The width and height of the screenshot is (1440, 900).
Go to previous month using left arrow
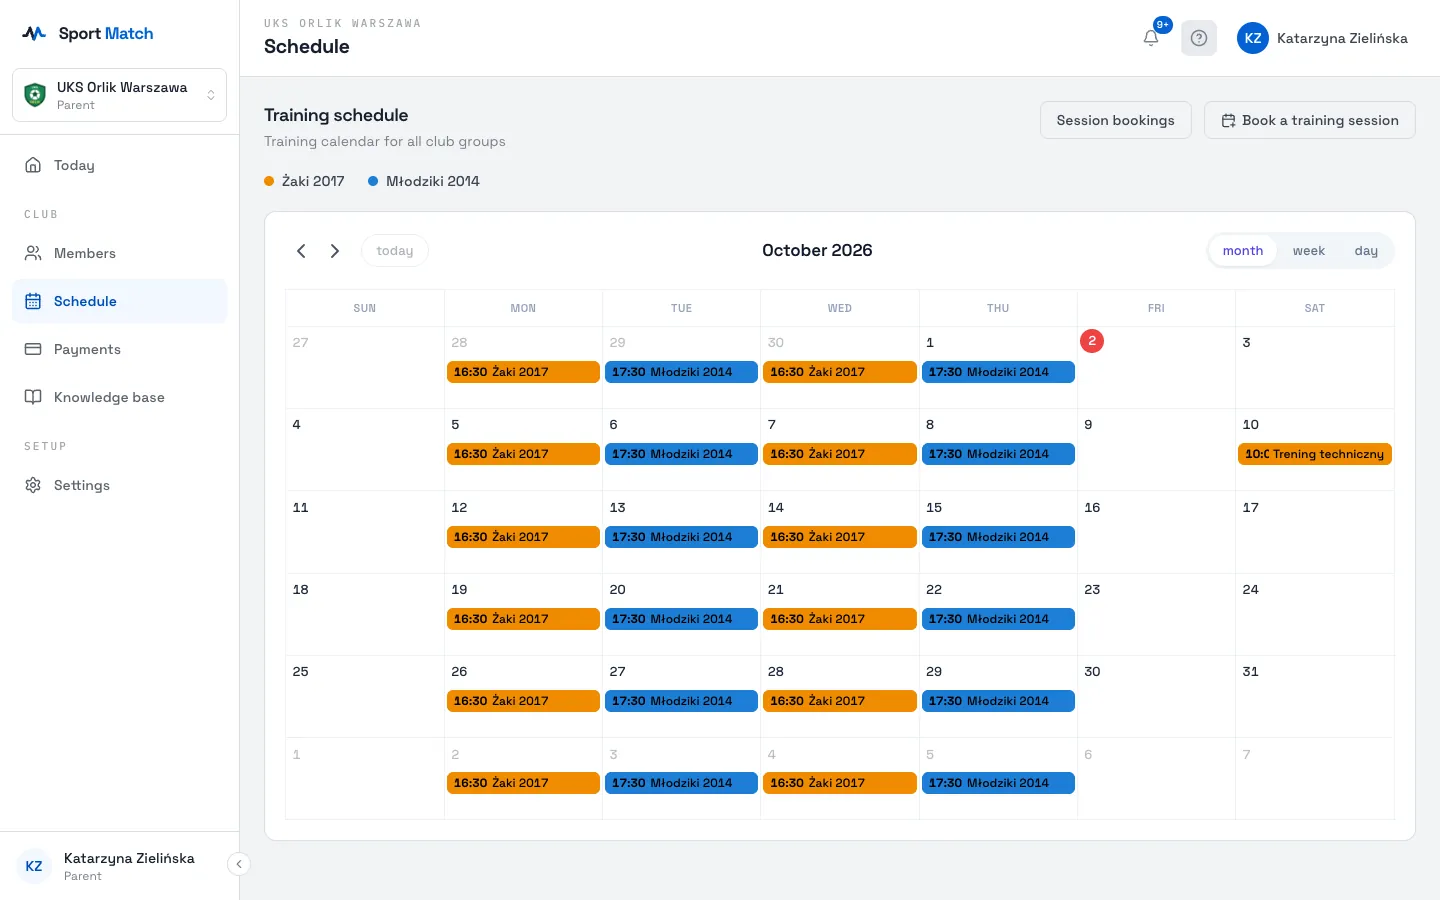[x=301, y=251]
